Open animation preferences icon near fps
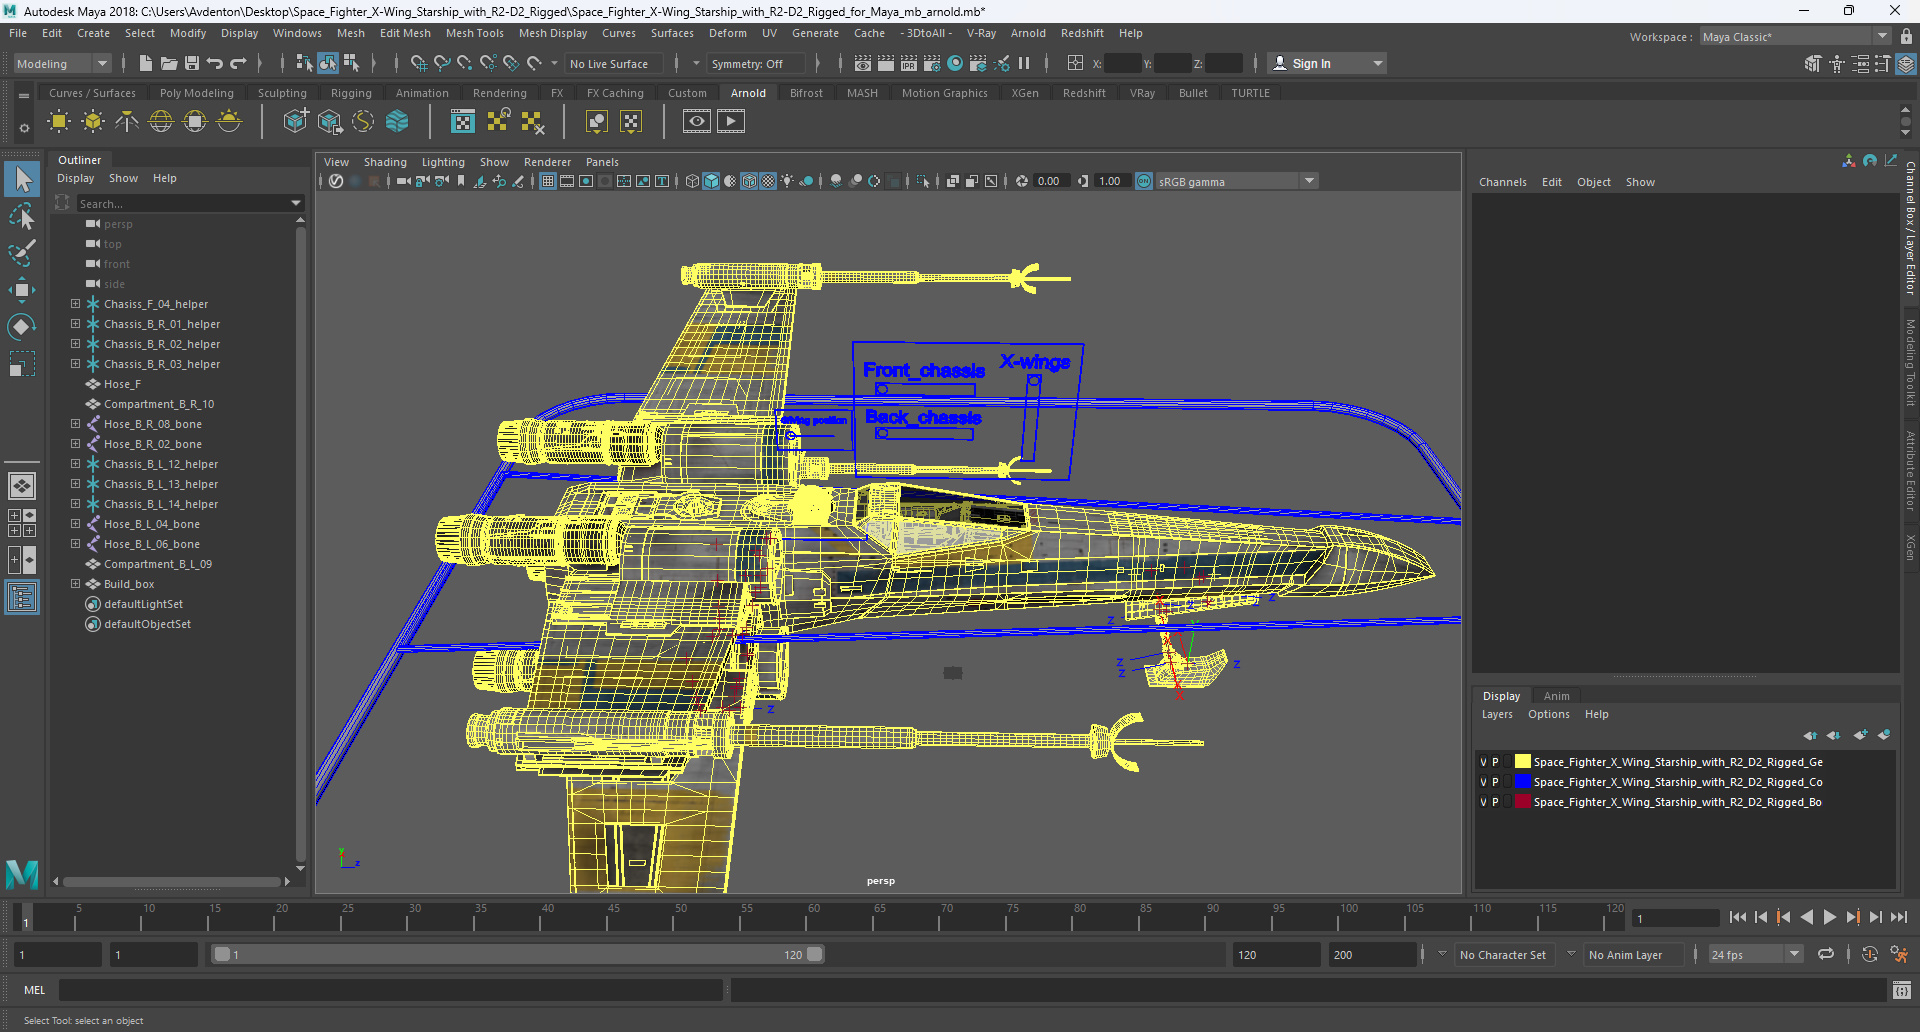1920x1032 pixels. 1900,954
